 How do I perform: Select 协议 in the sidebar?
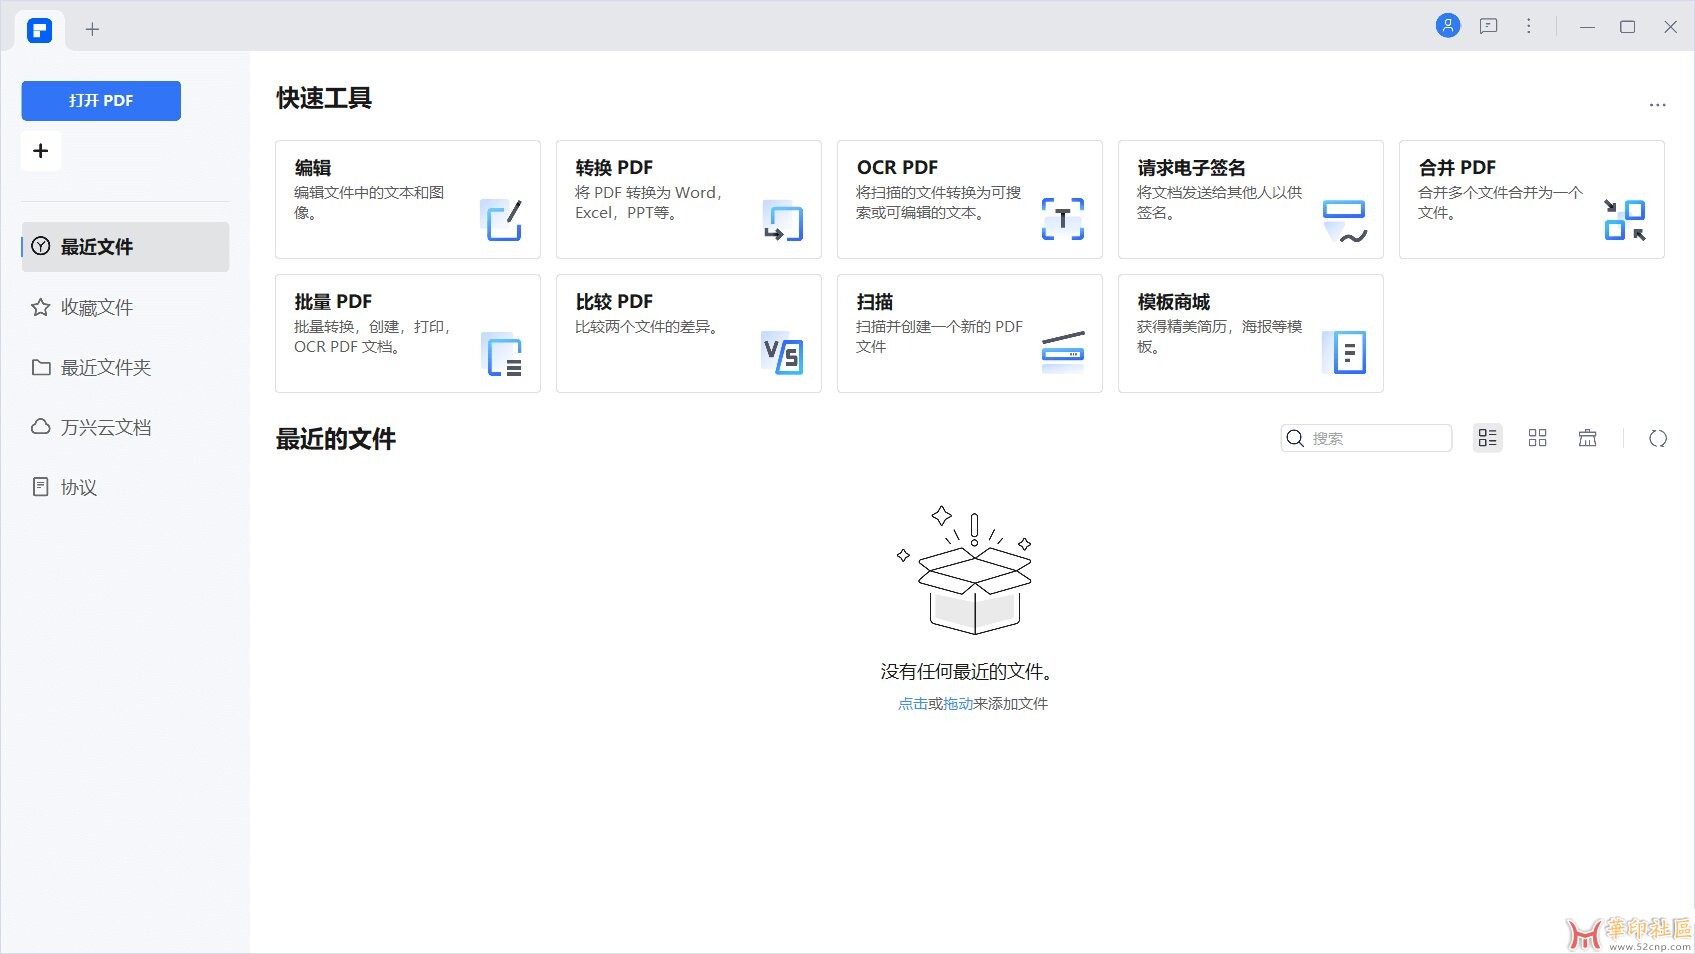[78, 488]
